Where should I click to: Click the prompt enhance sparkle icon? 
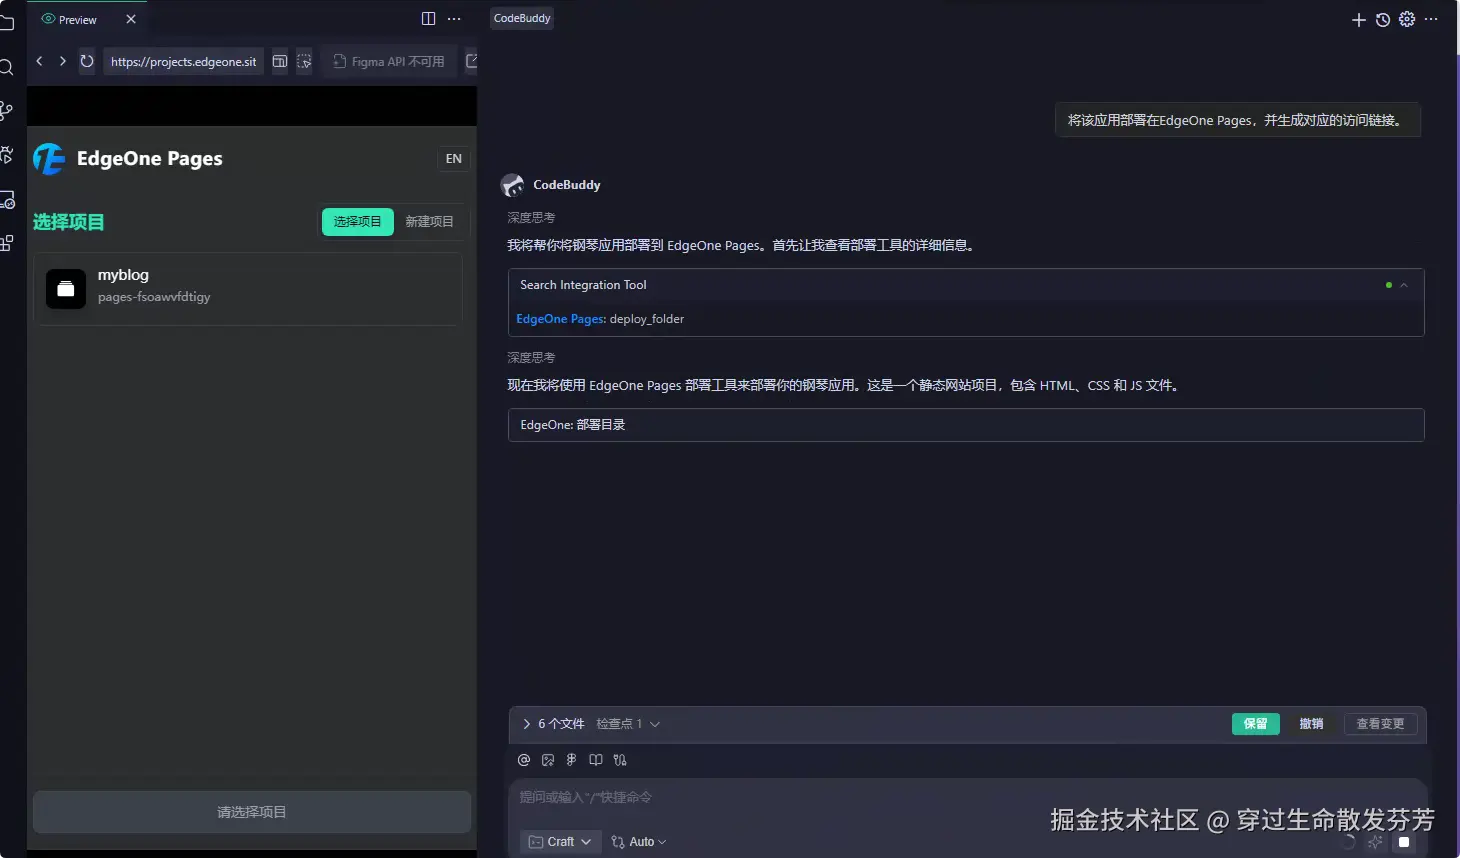point(1375,842)
